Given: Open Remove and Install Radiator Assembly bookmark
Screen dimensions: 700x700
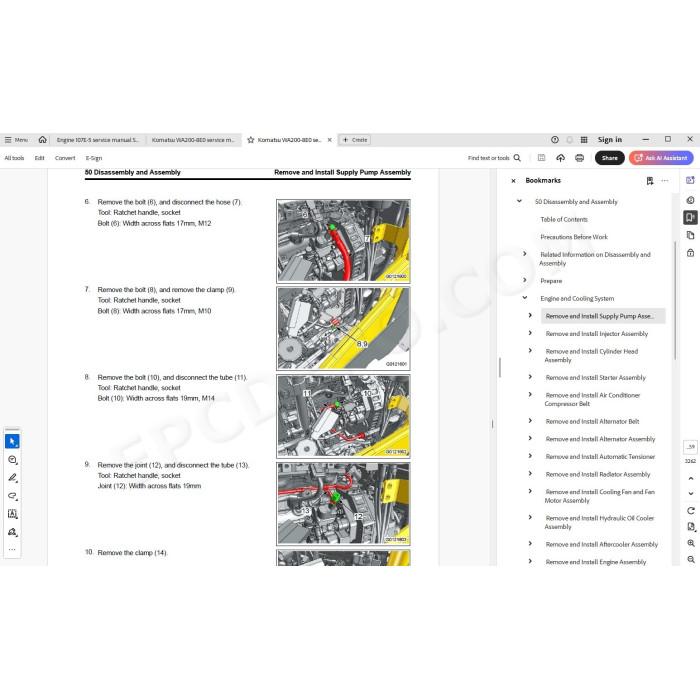Looking at the screenshot, I should click(598, 475).
